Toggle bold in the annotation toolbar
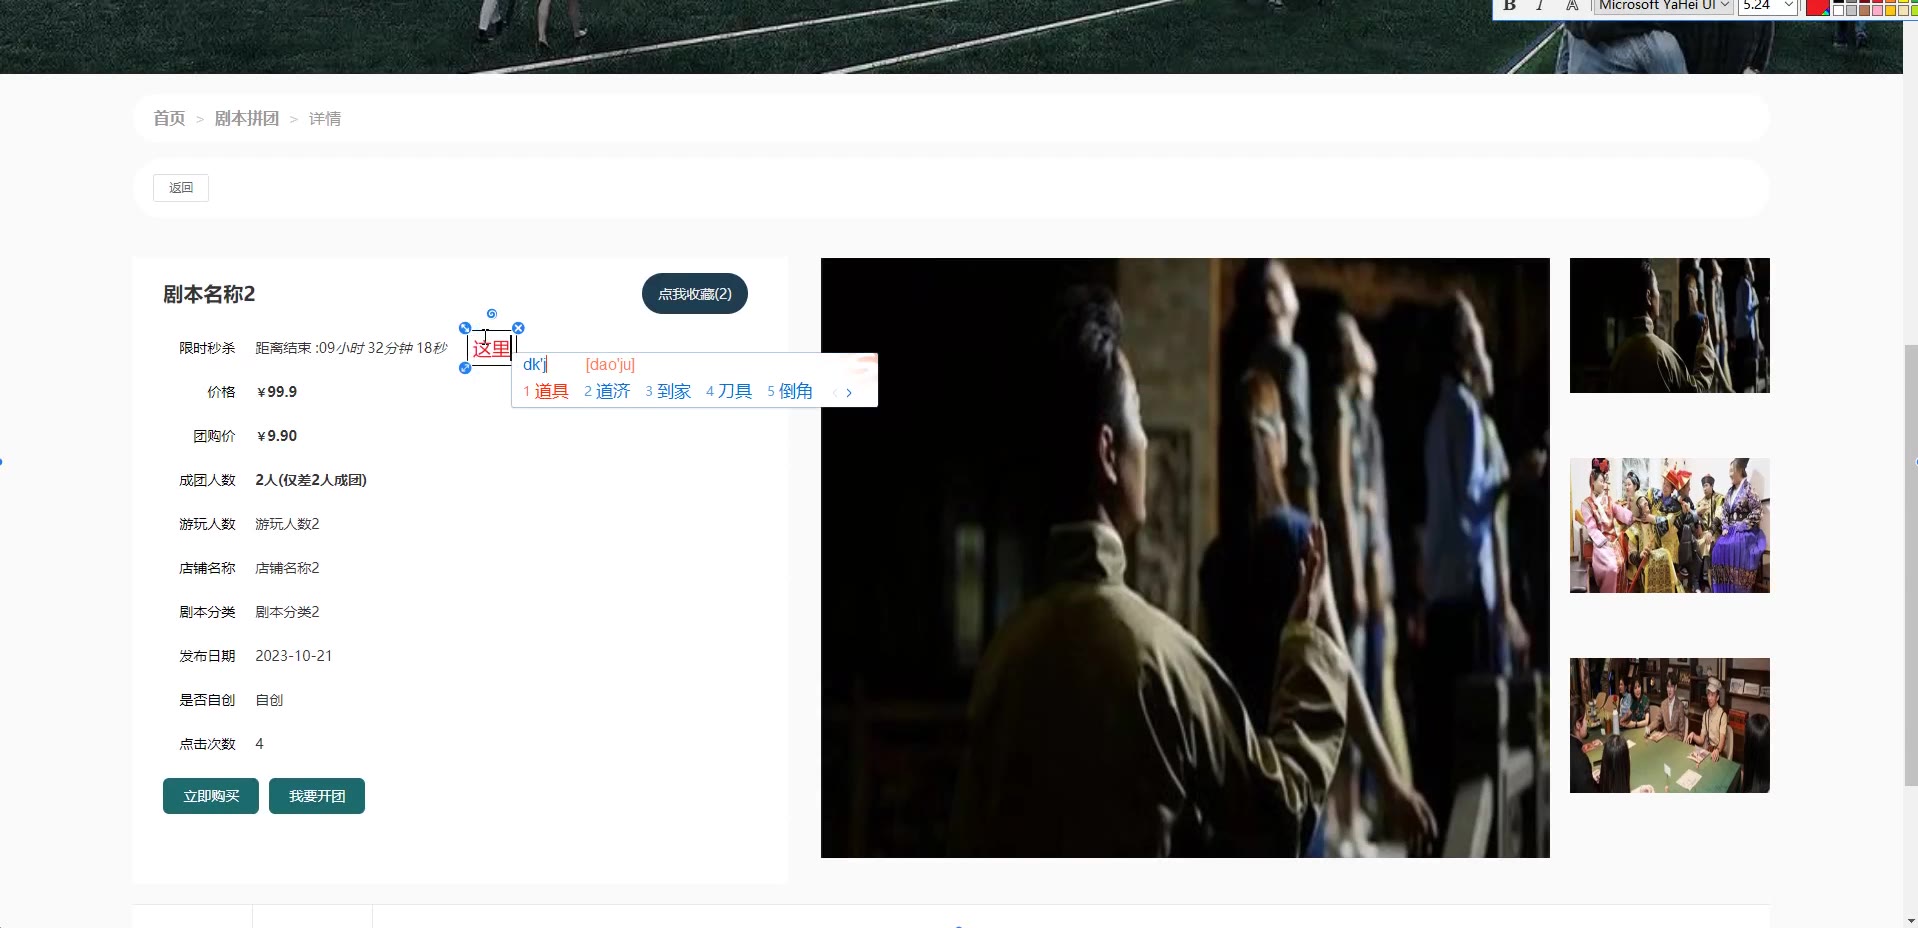The image size is (1918, 928). click(x=1510, y=6)
